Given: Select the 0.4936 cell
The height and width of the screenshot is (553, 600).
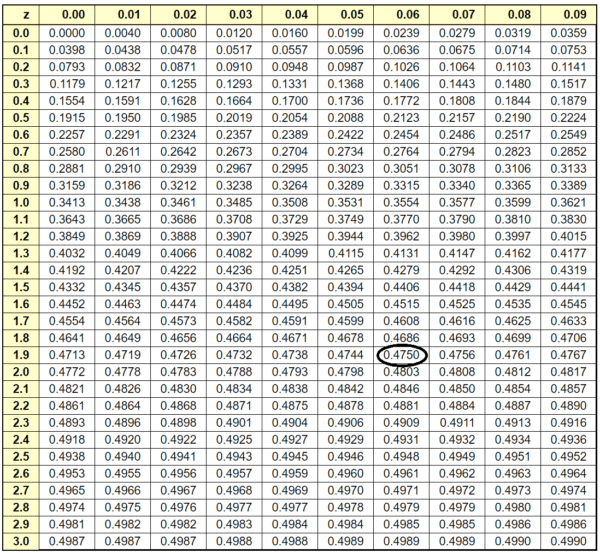Looking at the screenshot, I should tap(569, 440).
